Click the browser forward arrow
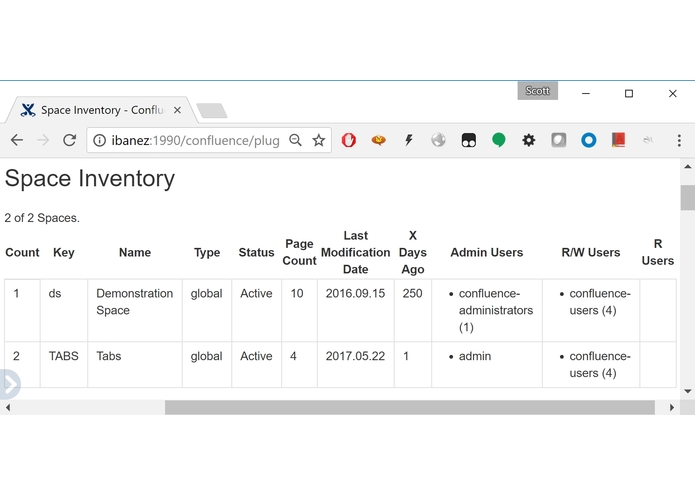This screenshot has height=494, width=695. pyautogui.click(x=43, y=140)
